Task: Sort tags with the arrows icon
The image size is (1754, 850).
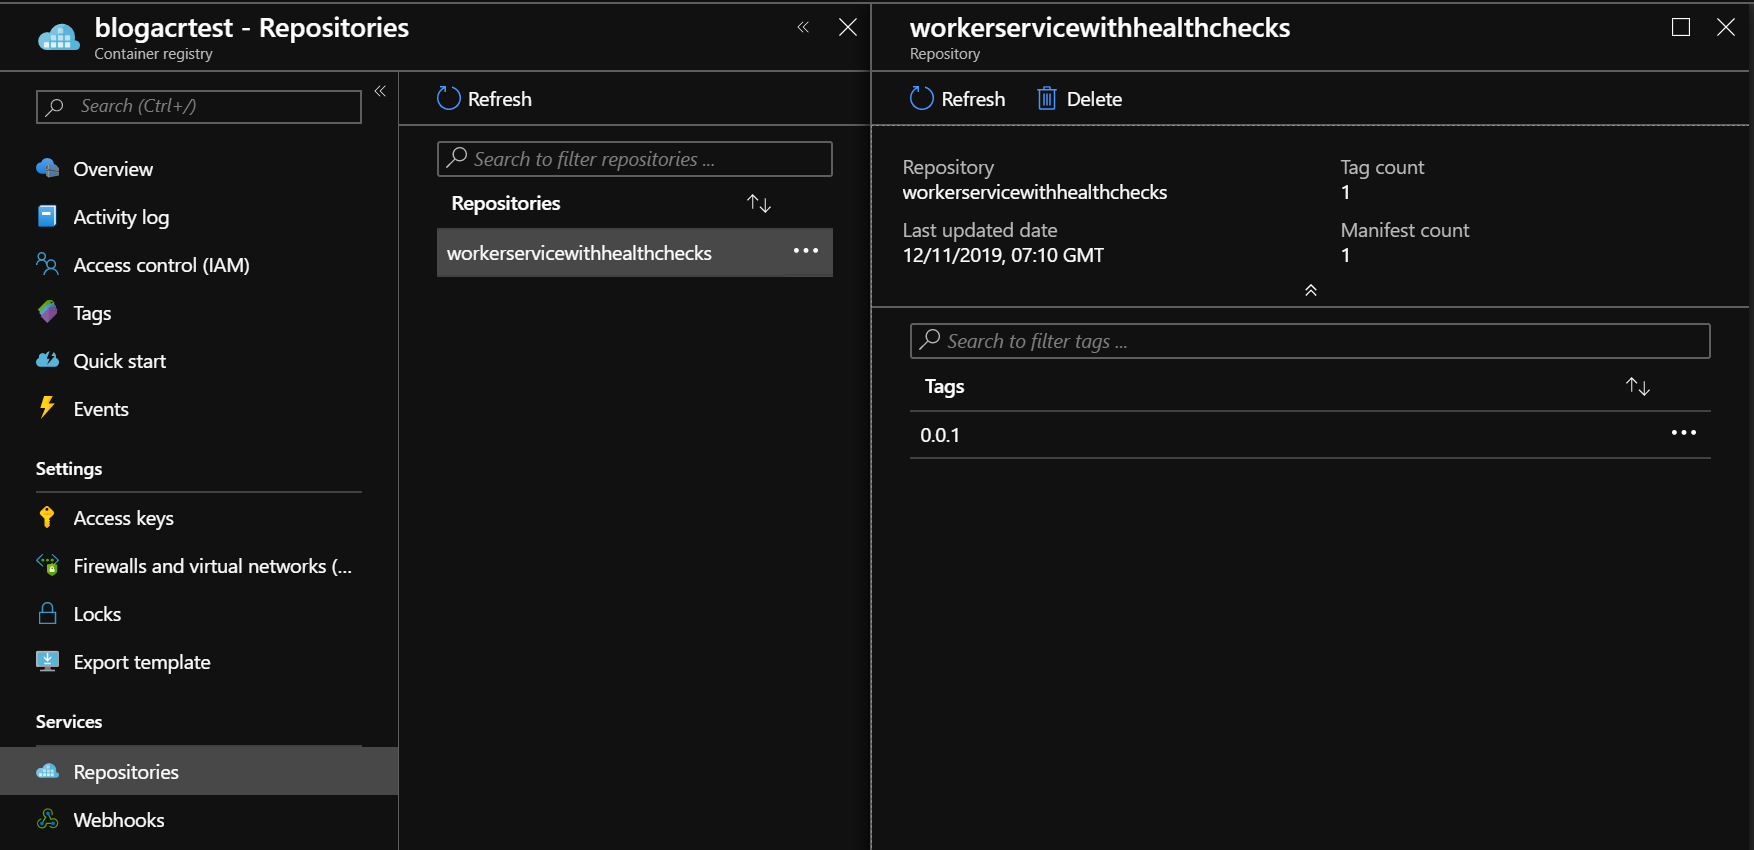Action: [1638, 386]
